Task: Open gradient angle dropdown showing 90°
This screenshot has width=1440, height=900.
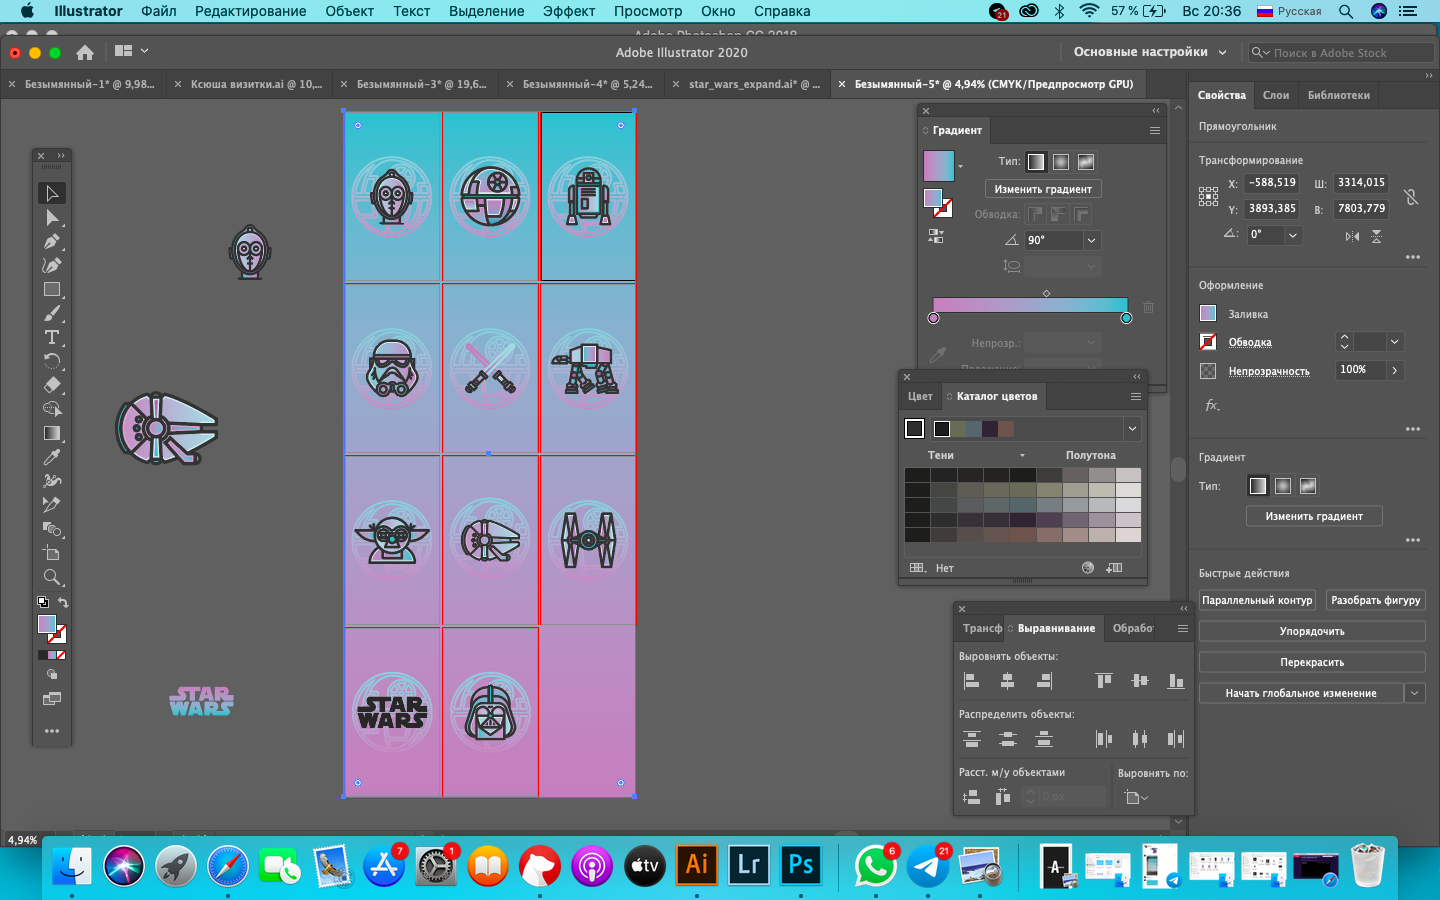Action: [x=1091, y=240]
